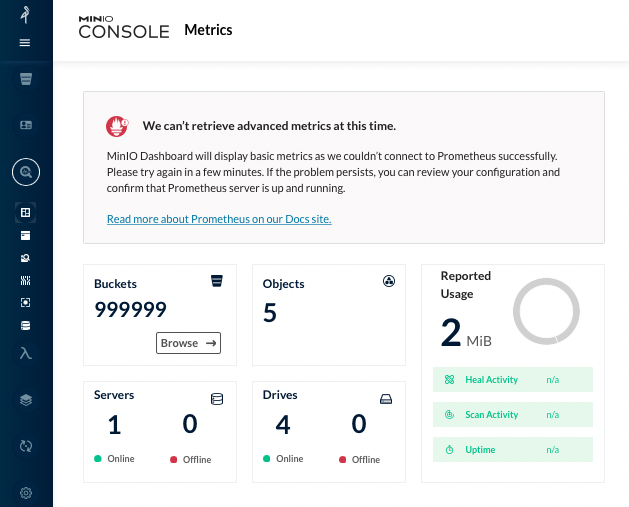Click the drive icon in Drives card
The image size is (629, 507).
tap(386, 399)
